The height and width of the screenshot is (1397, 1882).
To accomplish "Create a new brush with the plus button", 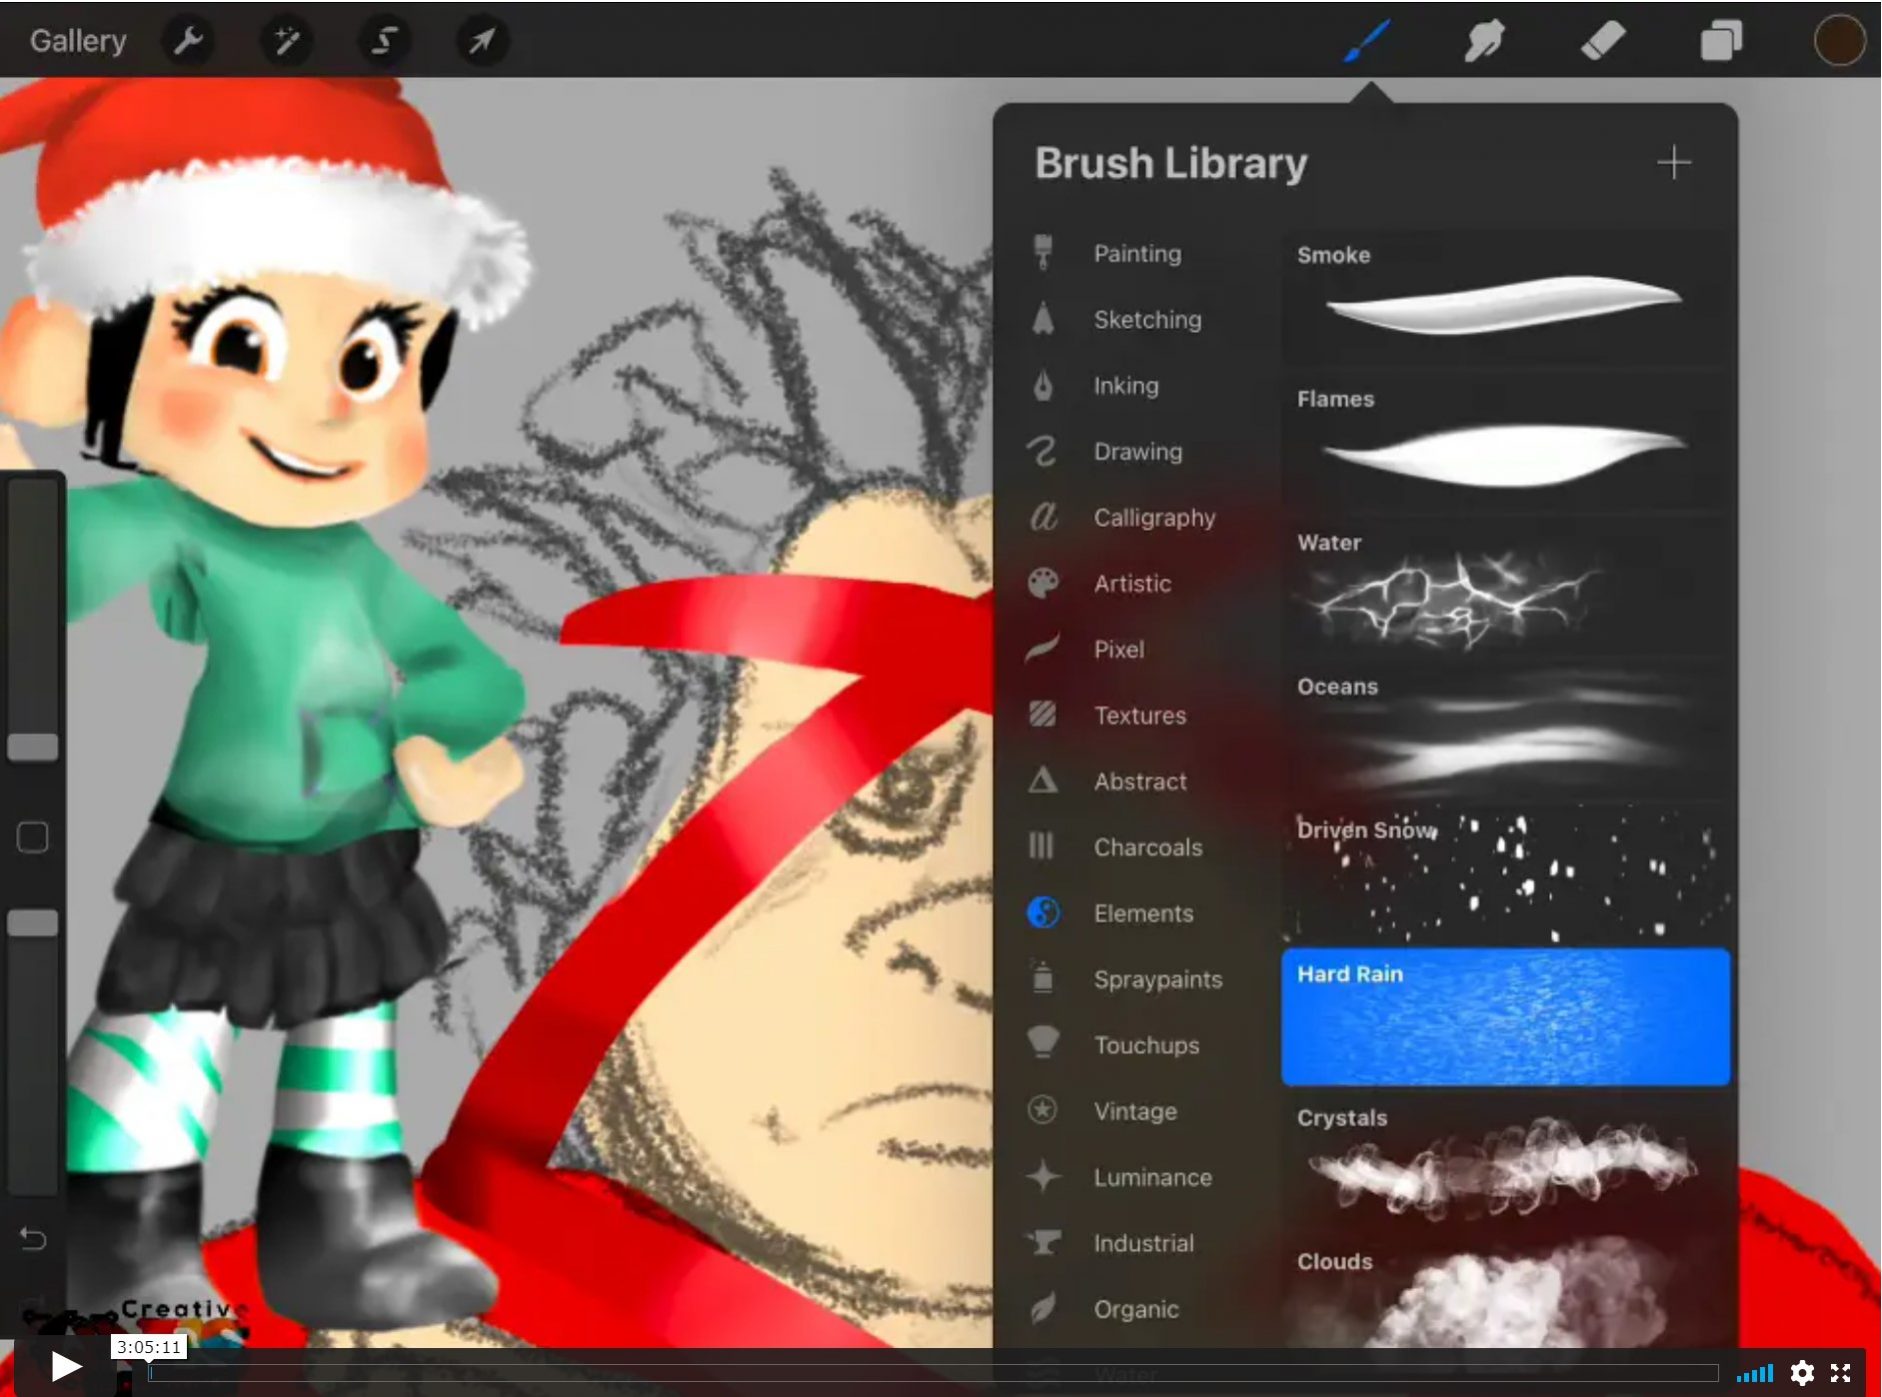I will coord(1673,162).
